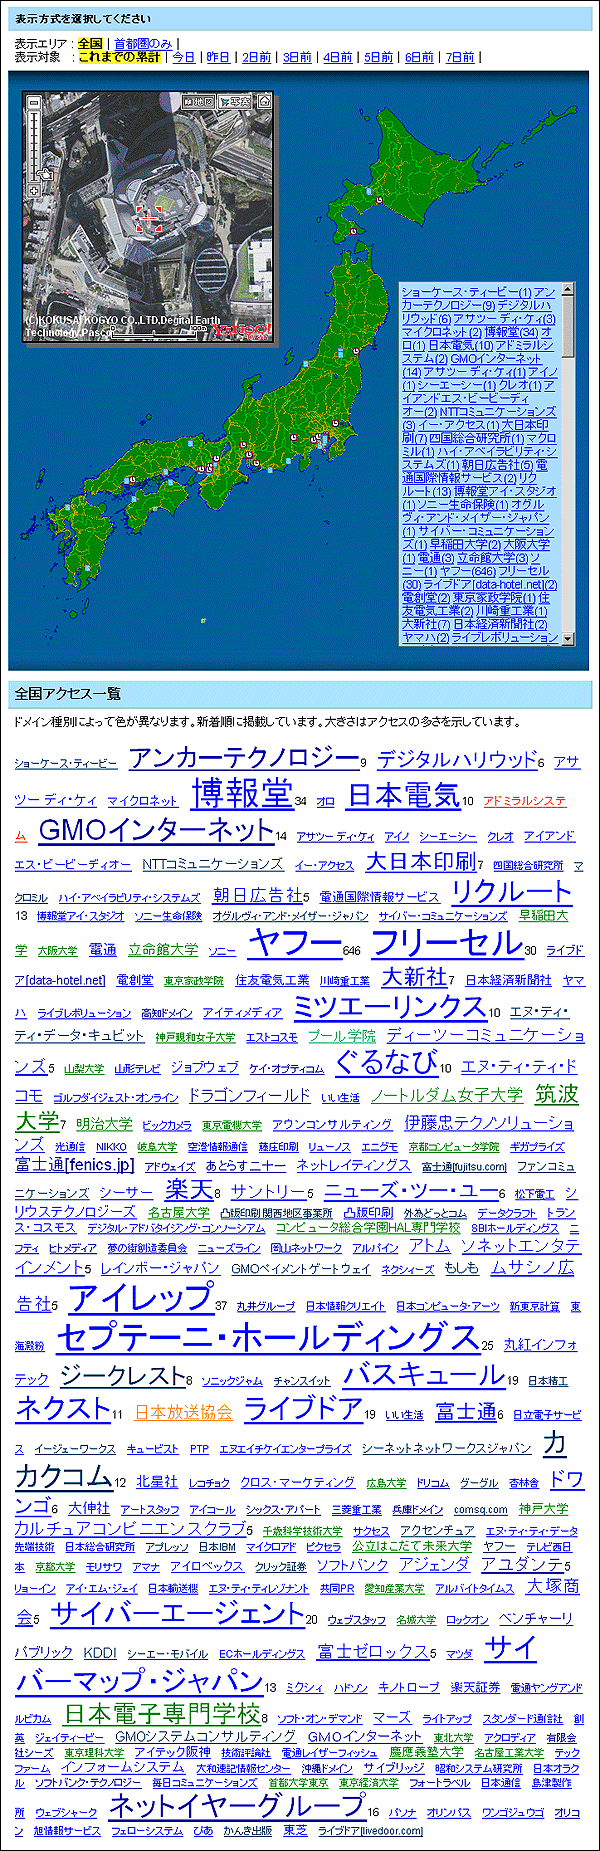Show 2日前 access data
This screenshot has width=600, height=1851.
tap(256, 57)
